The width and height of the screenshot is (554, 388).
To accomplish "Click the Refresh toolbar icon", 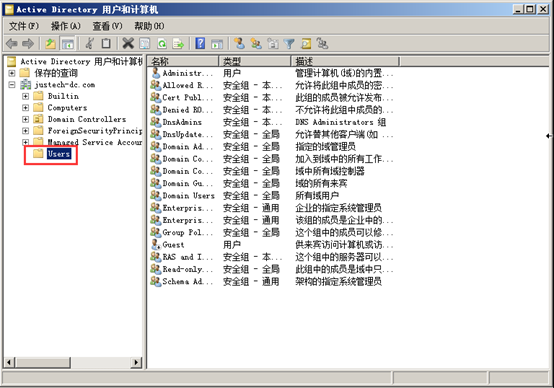I will tap(162, 44).
